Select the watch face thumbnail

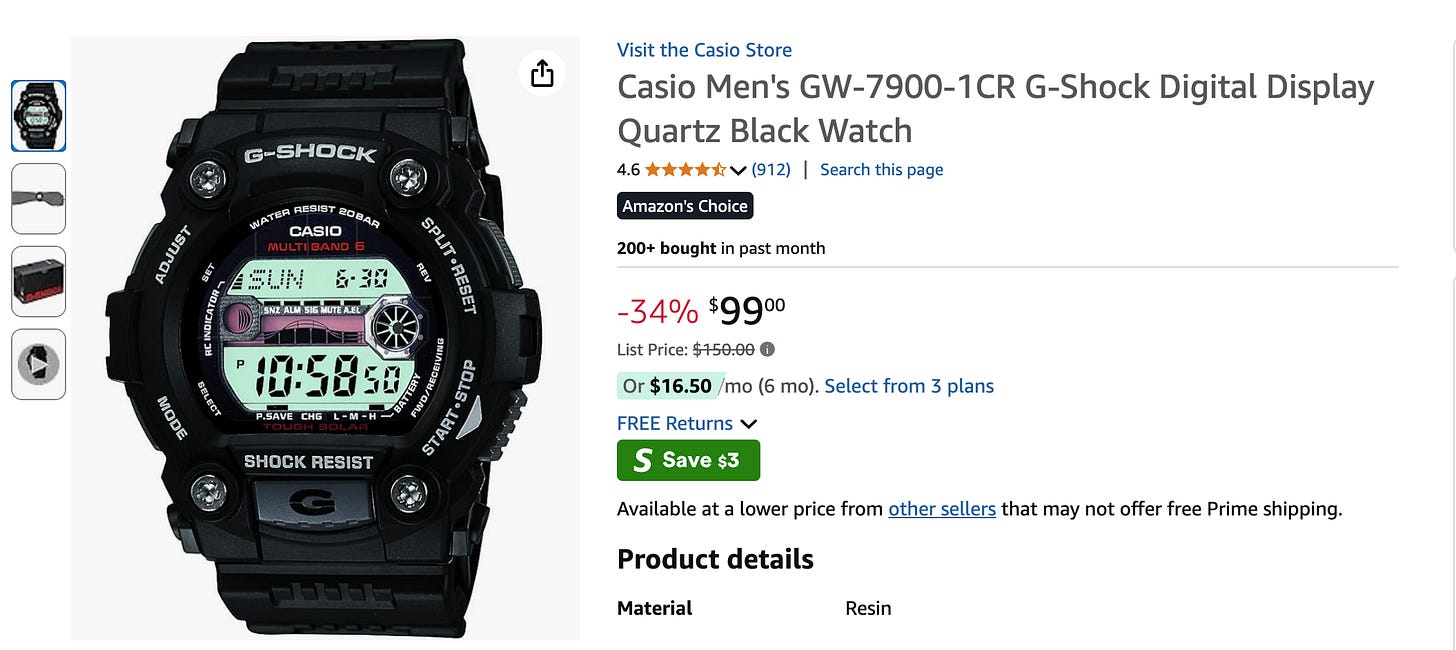point(38,116)
